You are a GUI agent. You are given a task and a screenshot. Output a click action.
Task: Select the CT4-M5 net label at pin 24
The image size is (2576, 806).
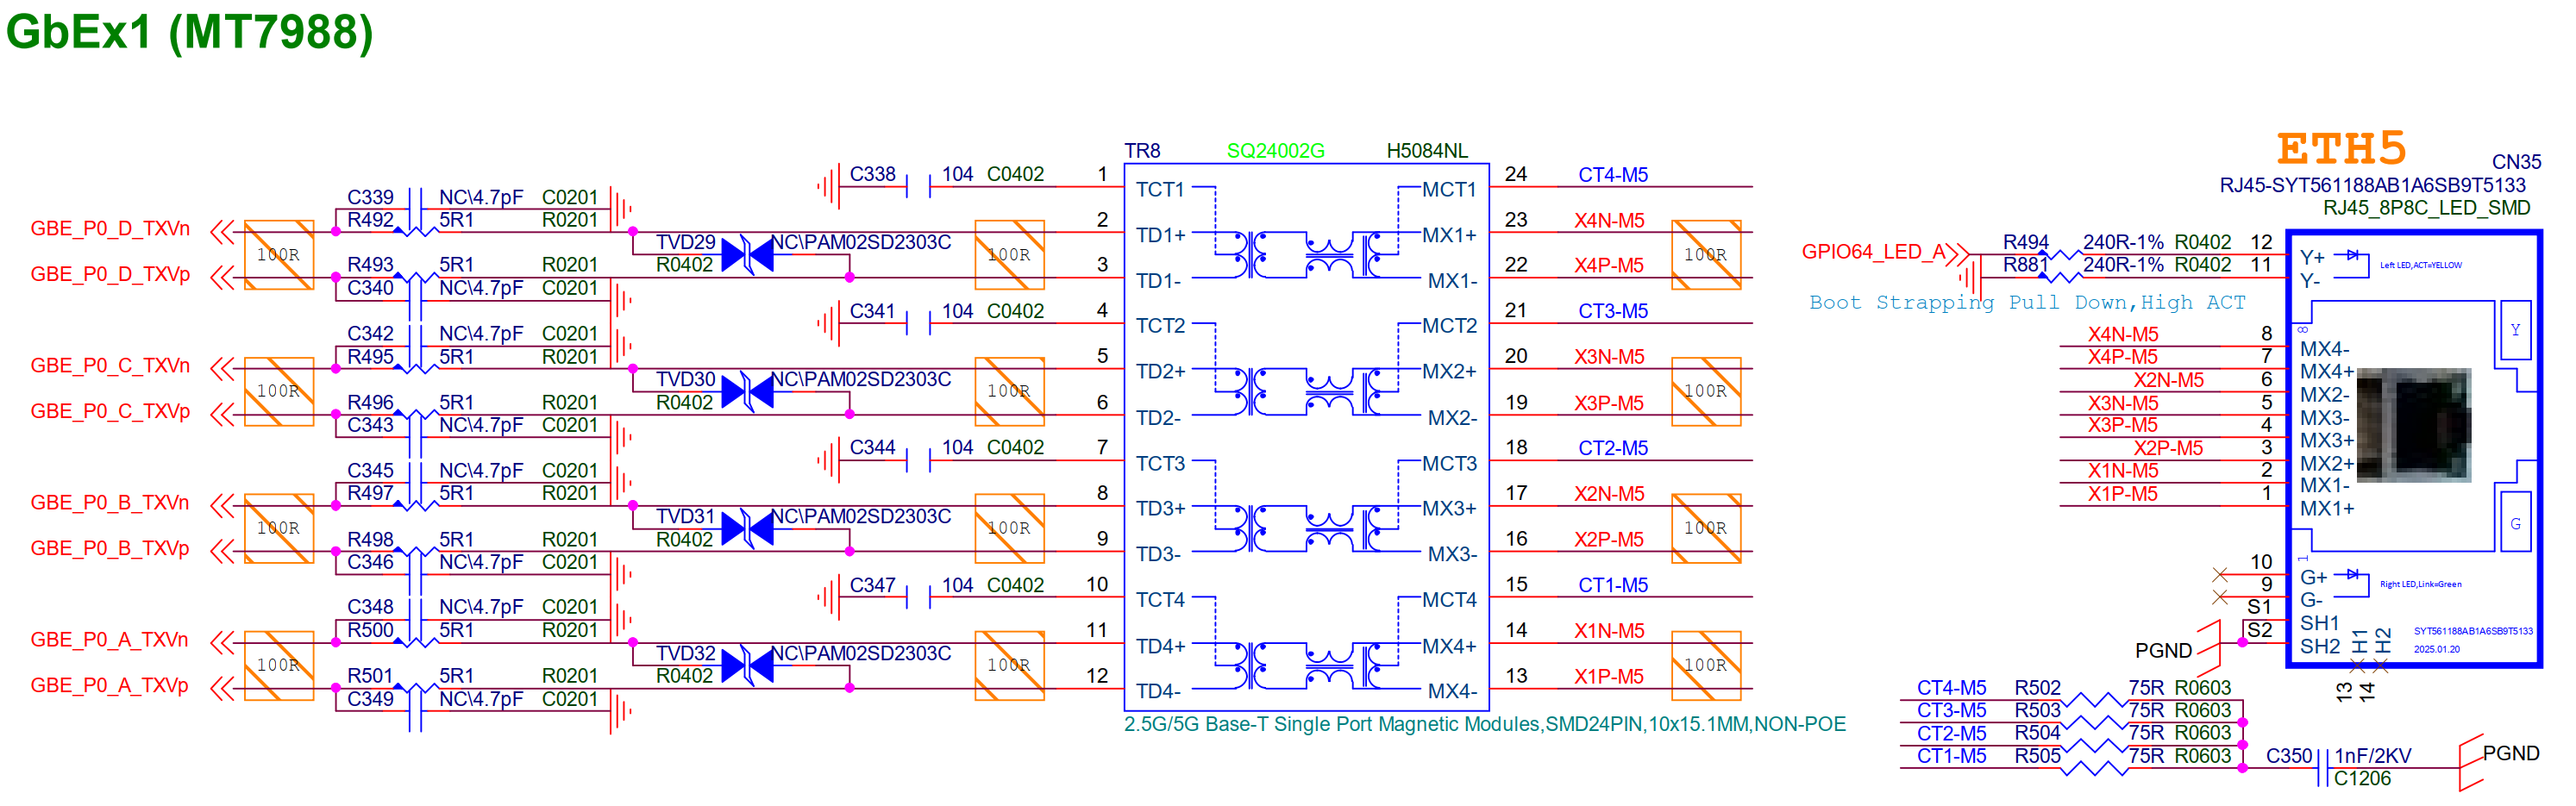1612,175
